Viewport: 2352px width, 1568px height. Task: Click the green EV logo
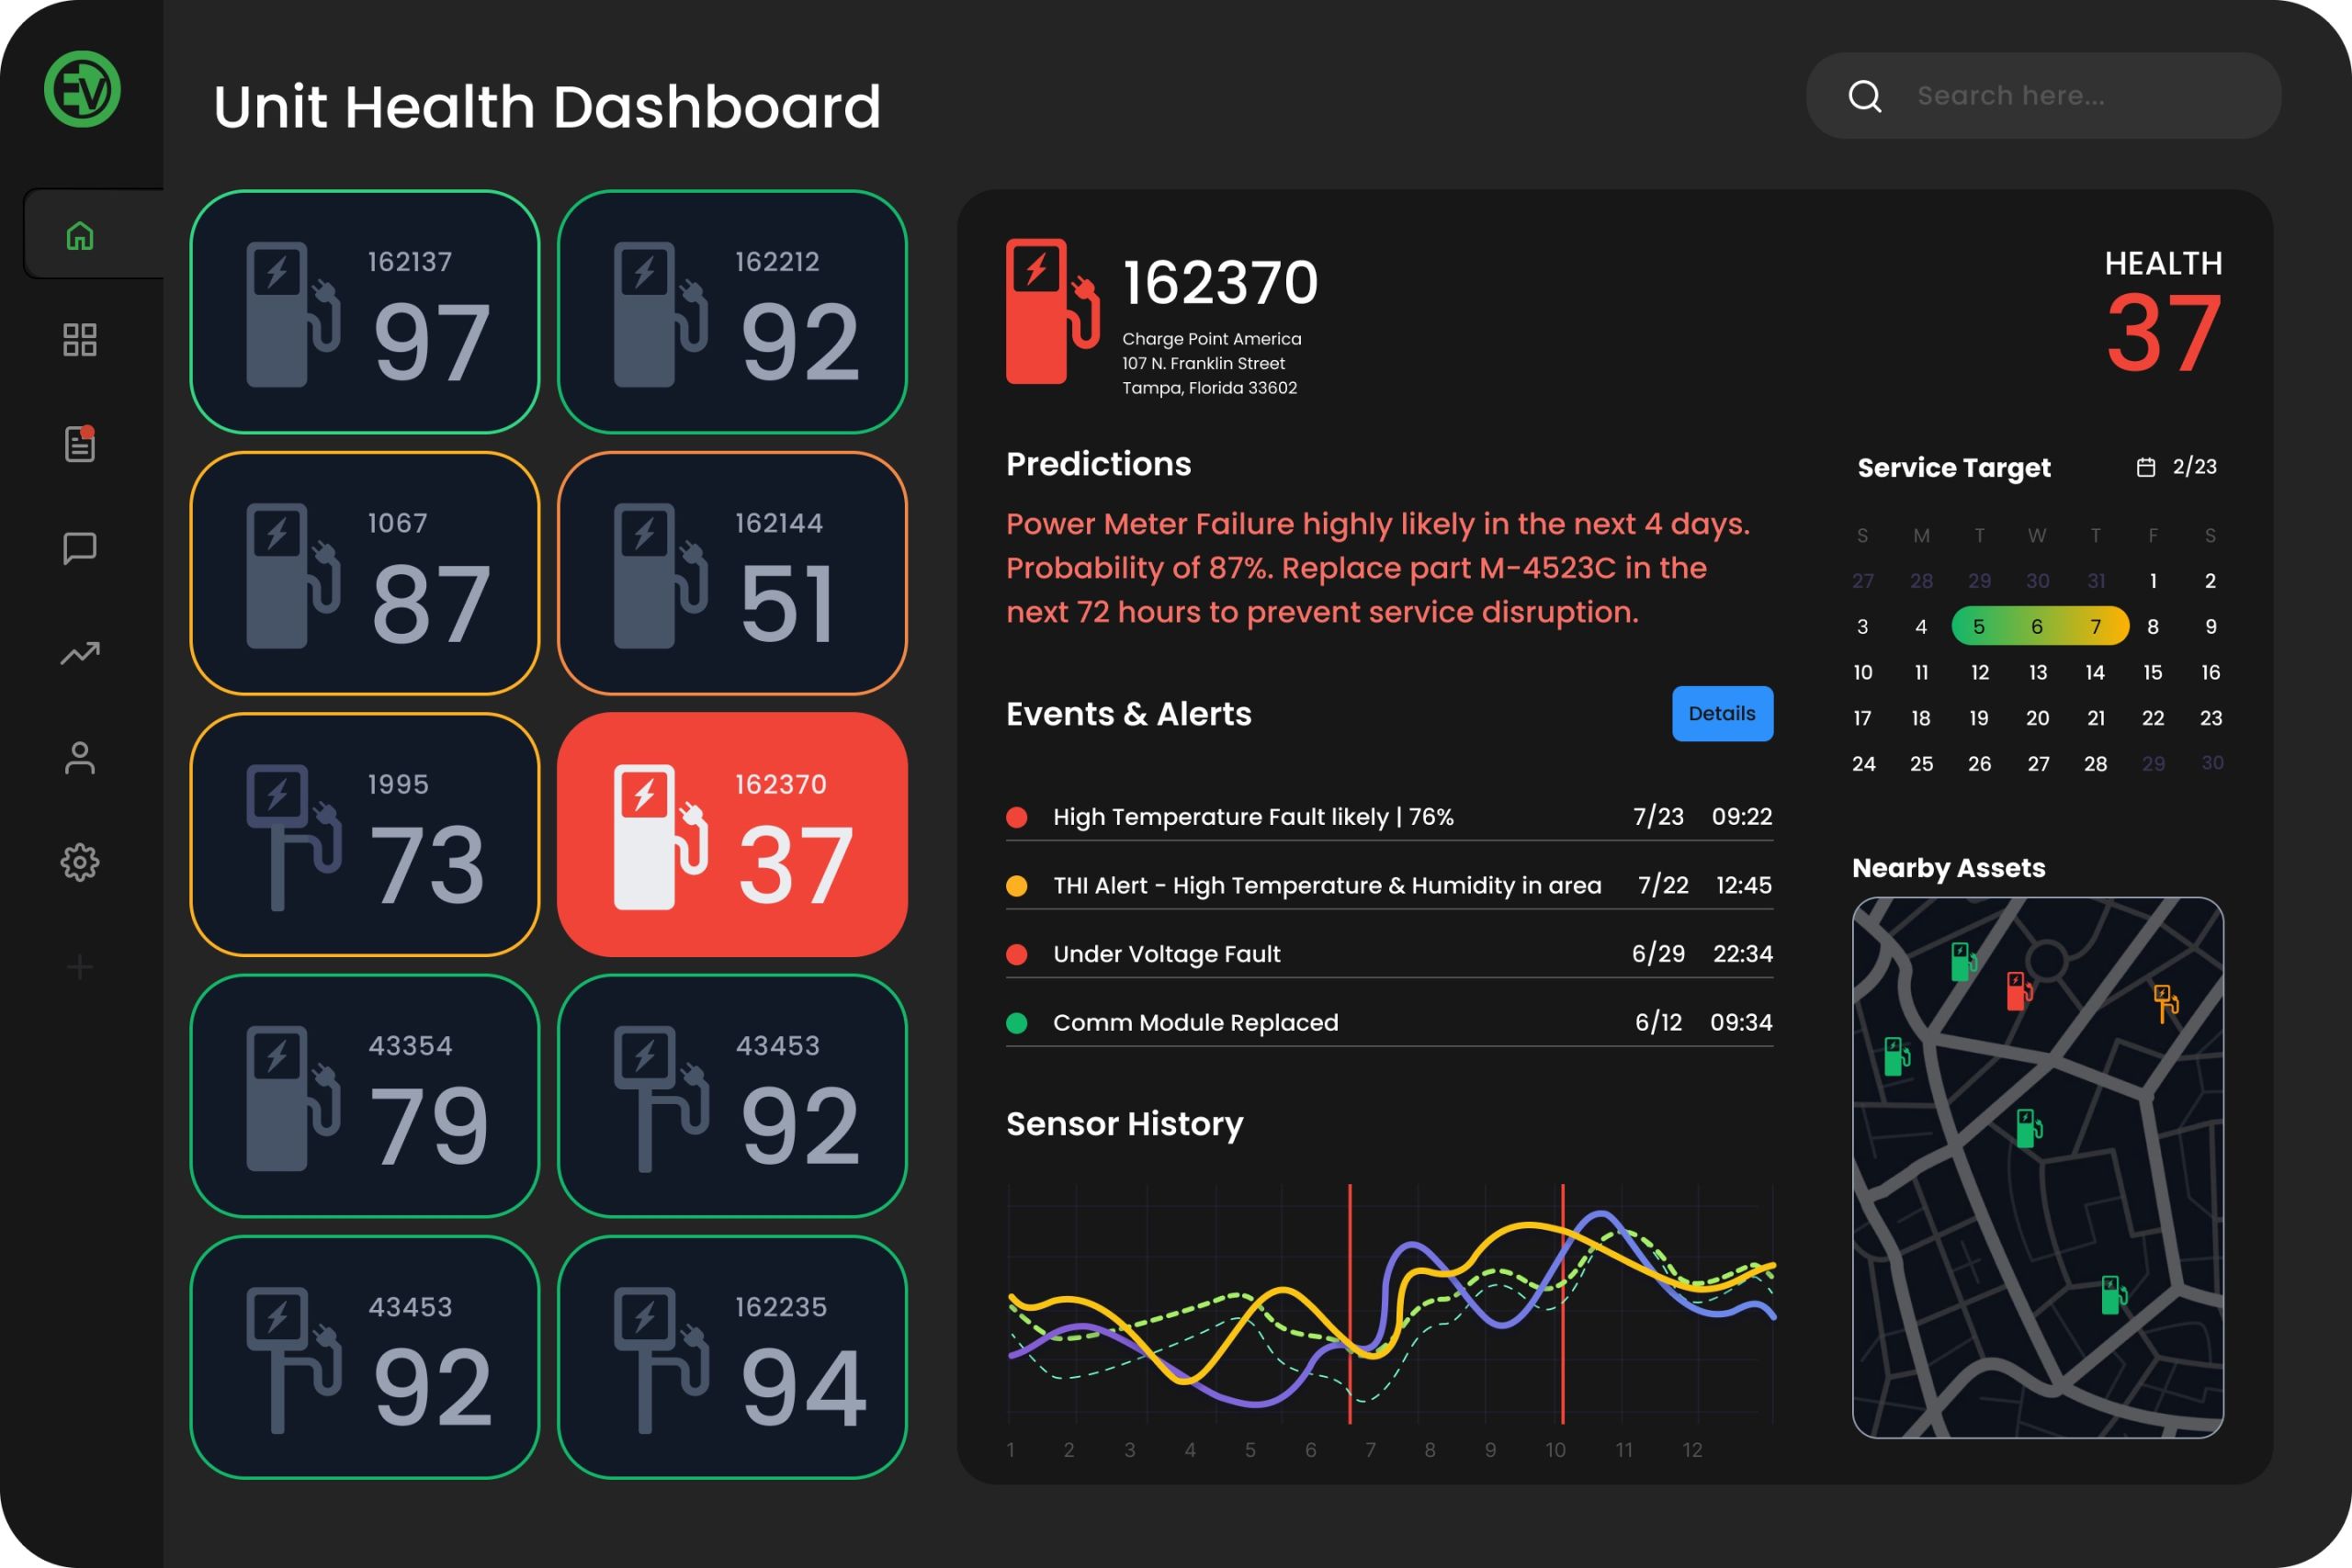coord(82,89)
